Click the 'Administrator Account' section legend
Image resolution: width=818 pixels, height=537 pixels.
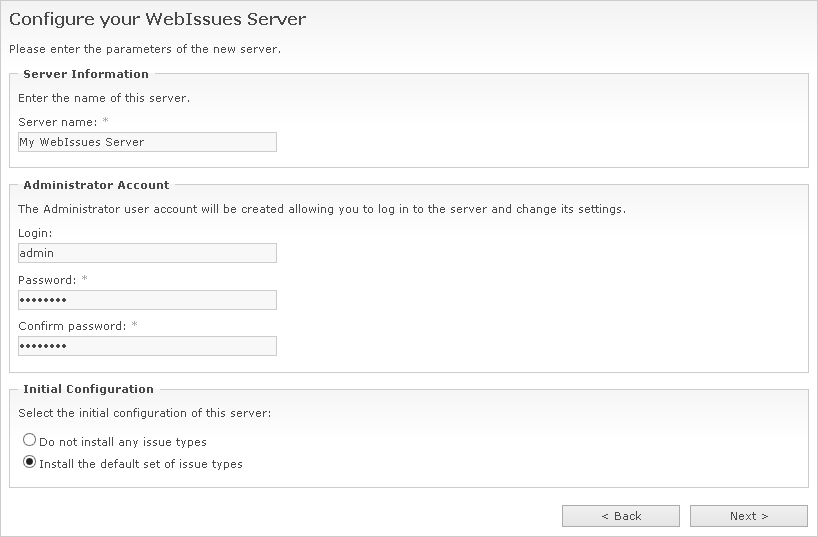pyautogui.click(x=96, y=185)
